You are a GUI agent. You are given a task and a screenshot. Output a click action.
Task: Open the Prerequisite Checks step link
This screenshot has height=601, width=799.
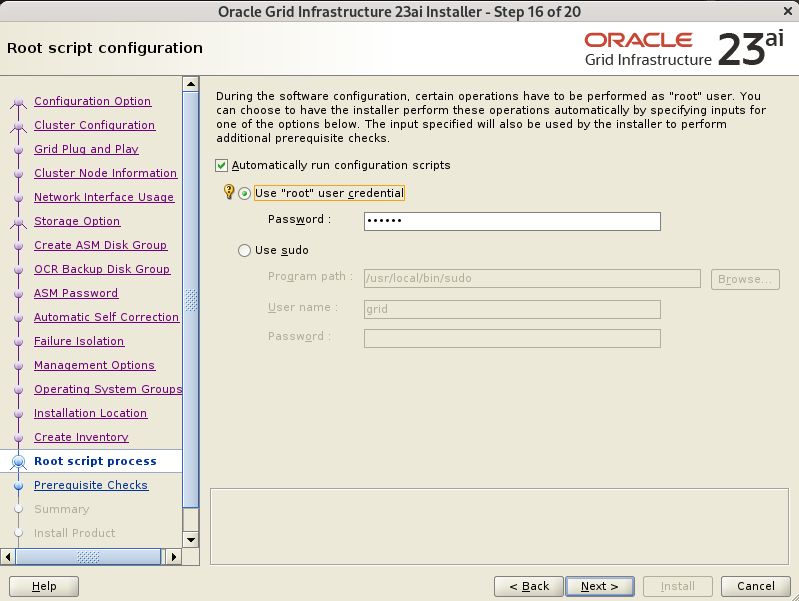point(91,485)
